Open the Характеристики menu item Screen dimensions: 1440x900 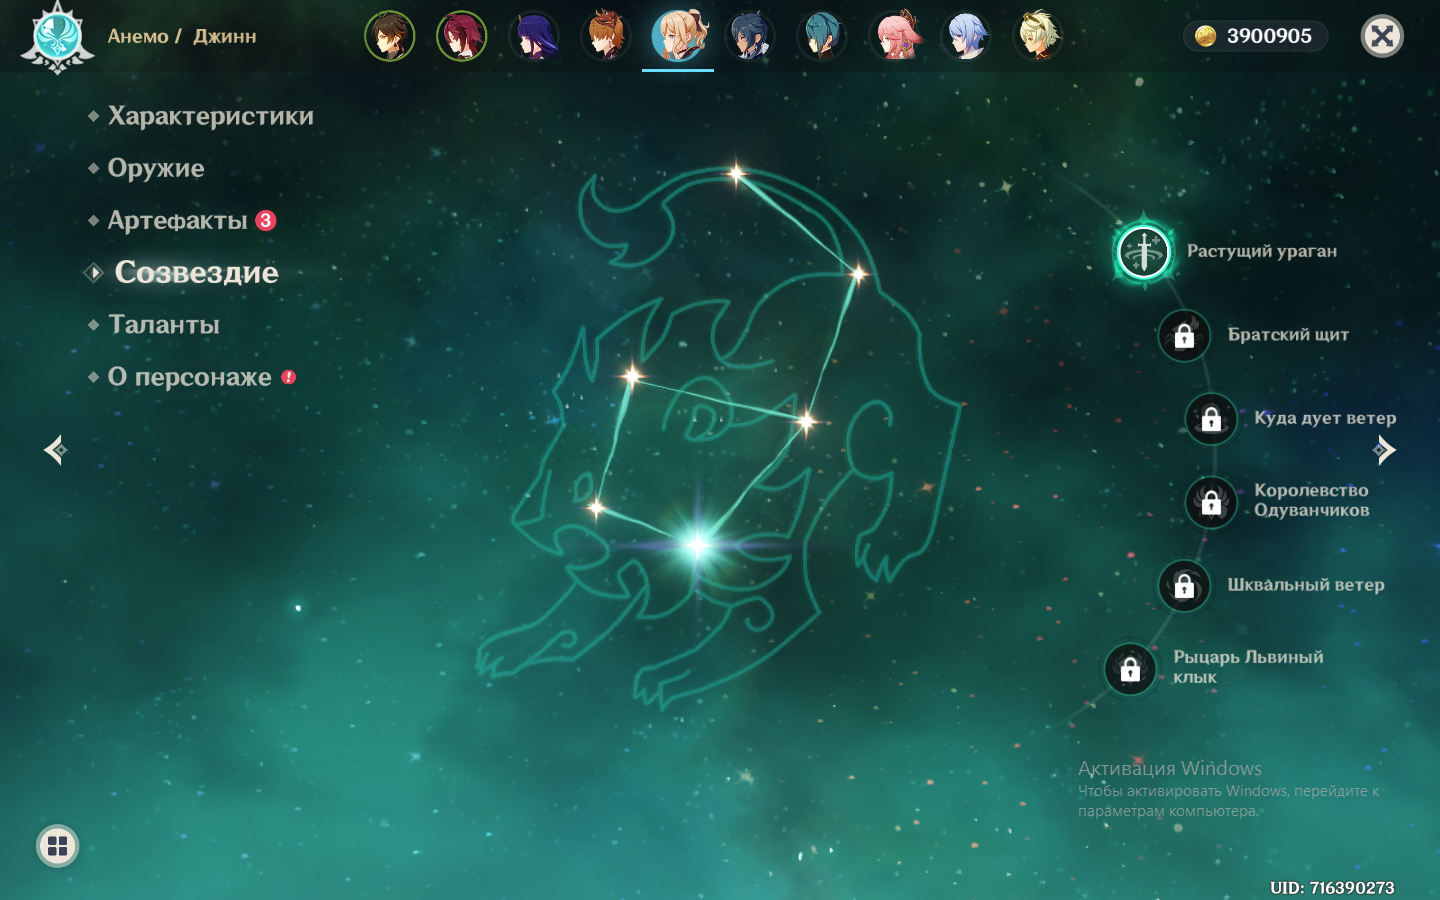point(211,116)
